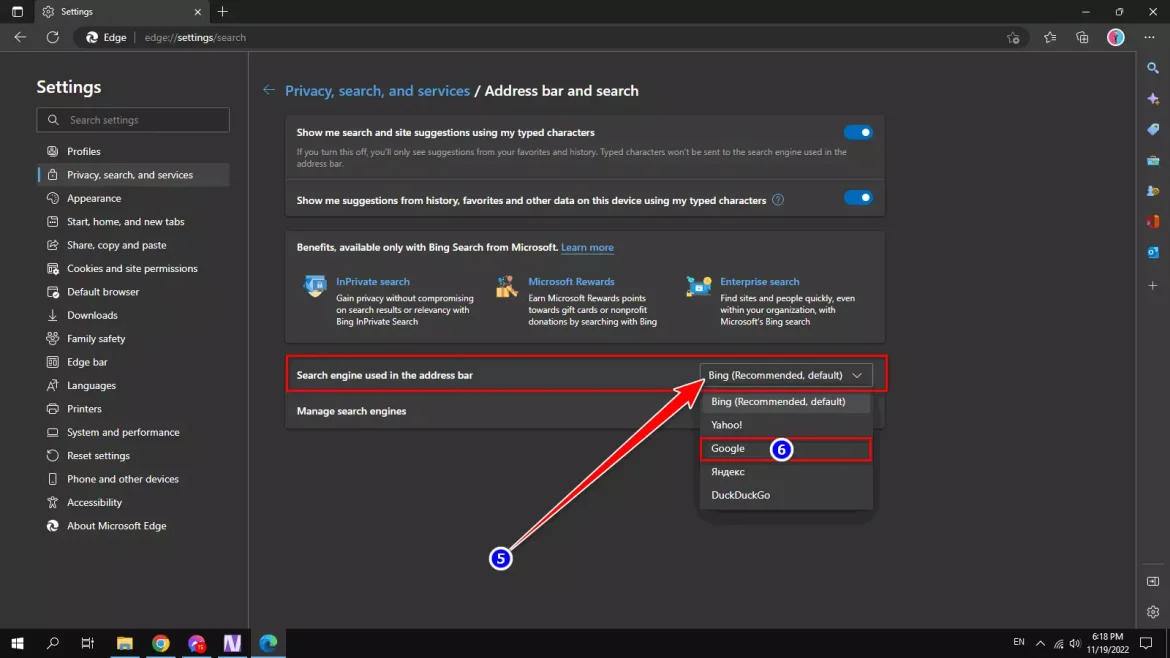Open a new tab with plus button
The width and height of the screenshot is (1170, 658).
[222, 12]
